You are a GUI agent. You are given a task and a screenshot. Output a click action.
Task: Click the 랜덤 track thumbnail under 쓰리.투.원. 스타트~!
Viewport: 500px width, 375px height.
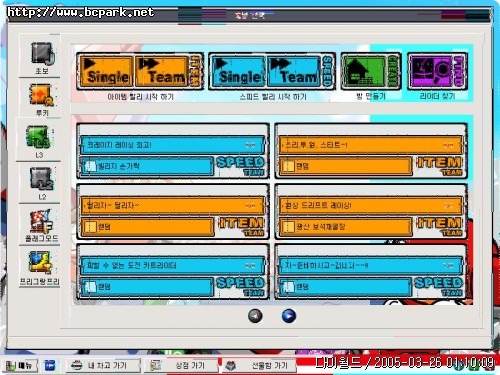(x=288, y=166)
